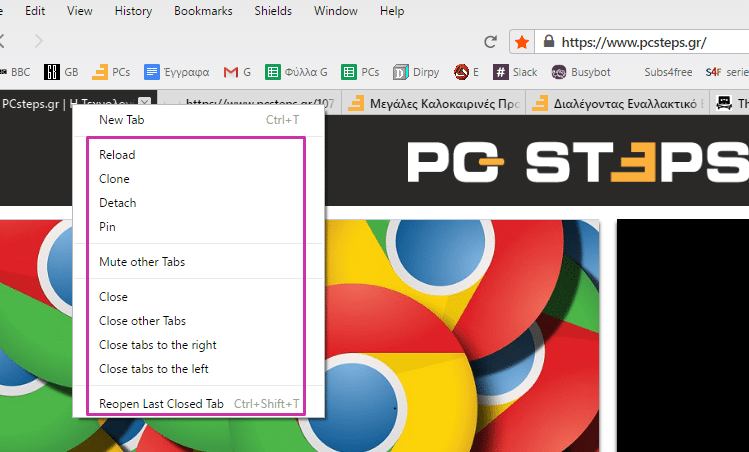Select Close tabs to the left

(x=199, y=368)
